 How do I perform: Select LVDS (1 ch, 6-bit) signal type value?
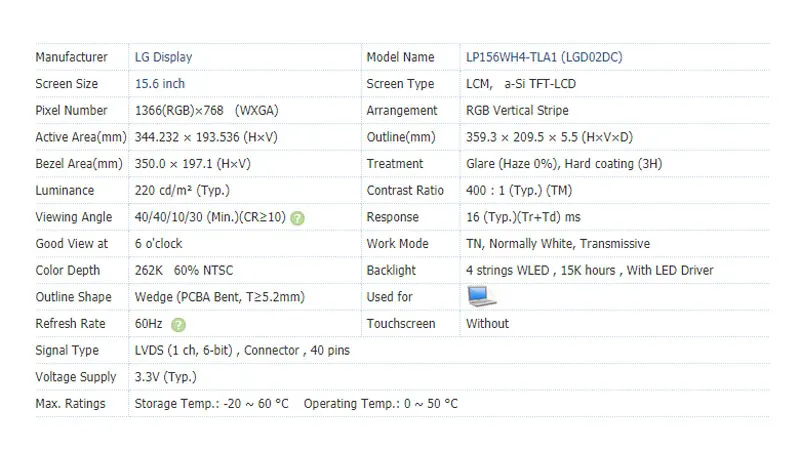(242, 351)
